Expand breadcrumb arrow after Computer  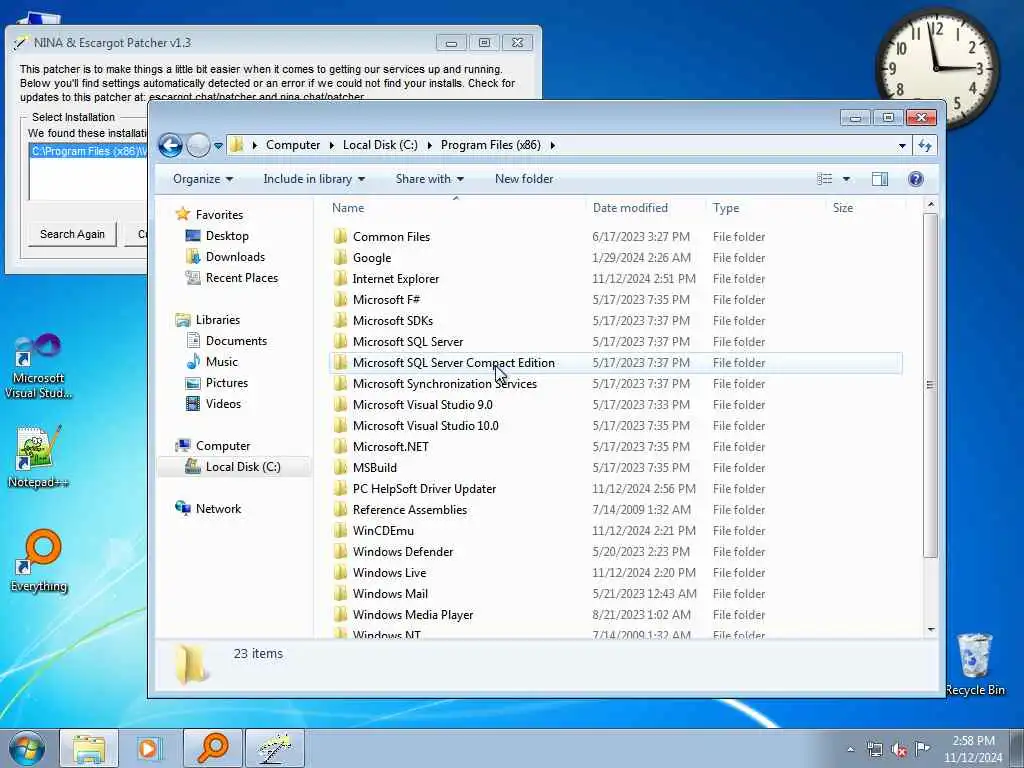coord(332,146)
